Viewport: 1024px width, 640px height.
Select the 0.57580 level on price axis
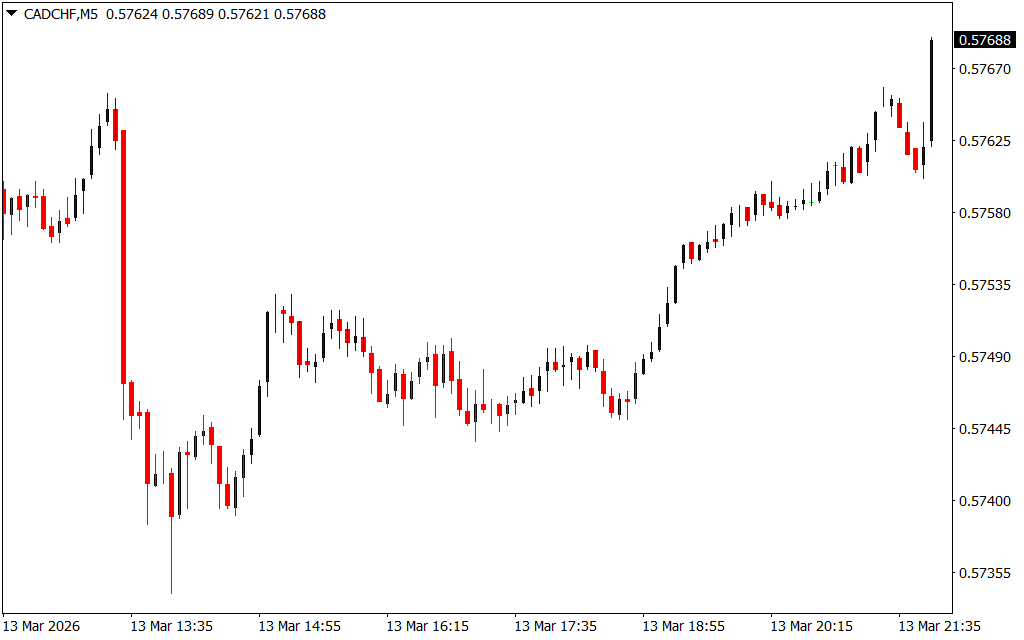coord(984,213)
